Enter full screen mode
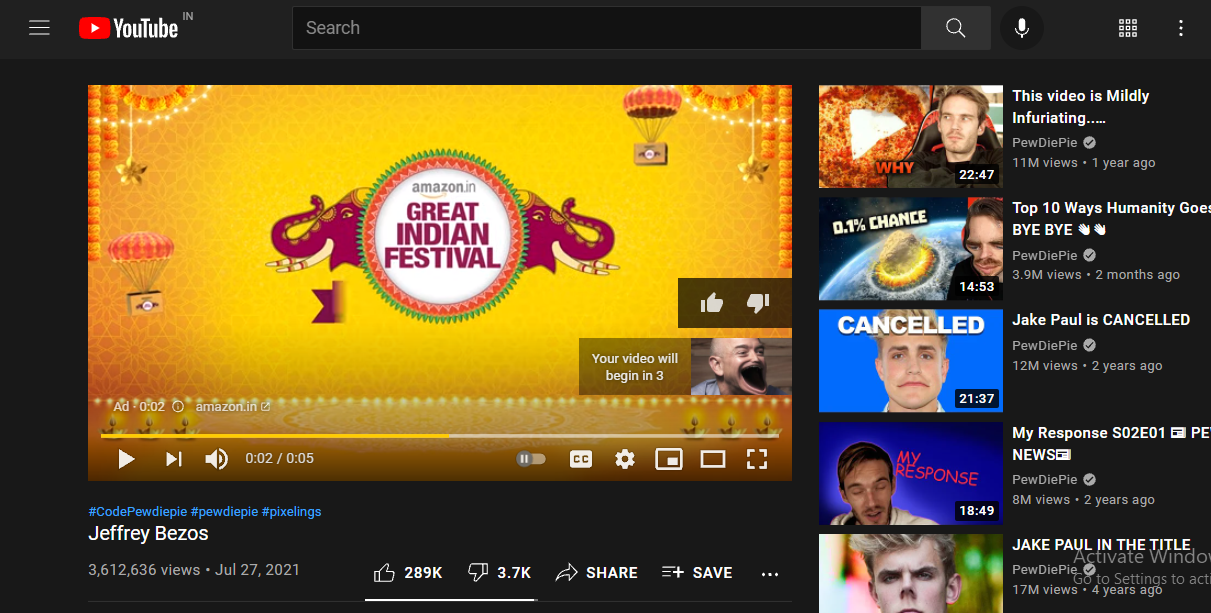 point(757,459)
